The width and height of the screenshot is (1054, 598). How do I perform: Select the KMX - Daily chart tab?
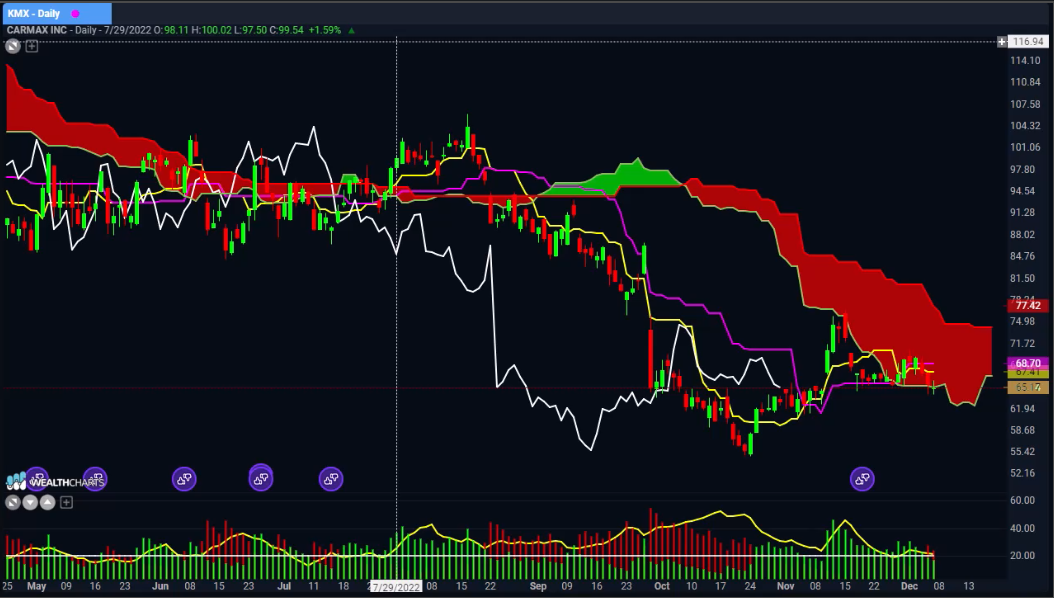point(56,13)
